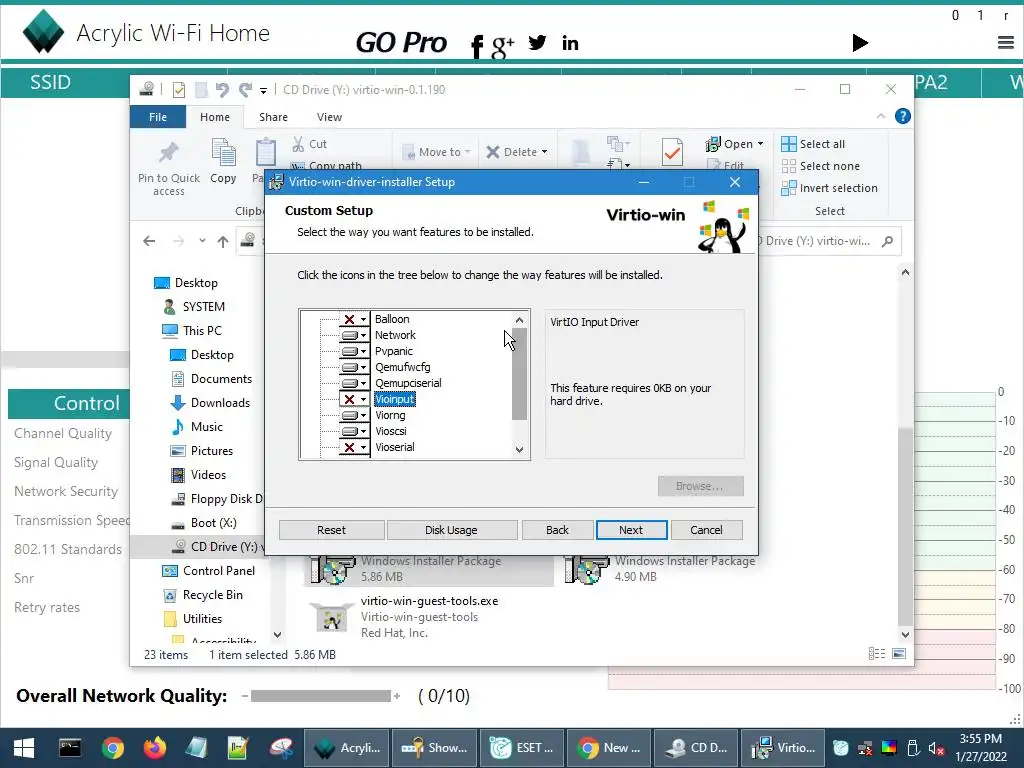
Task: Open ESET taskbar item
Action: pos(522,748)
